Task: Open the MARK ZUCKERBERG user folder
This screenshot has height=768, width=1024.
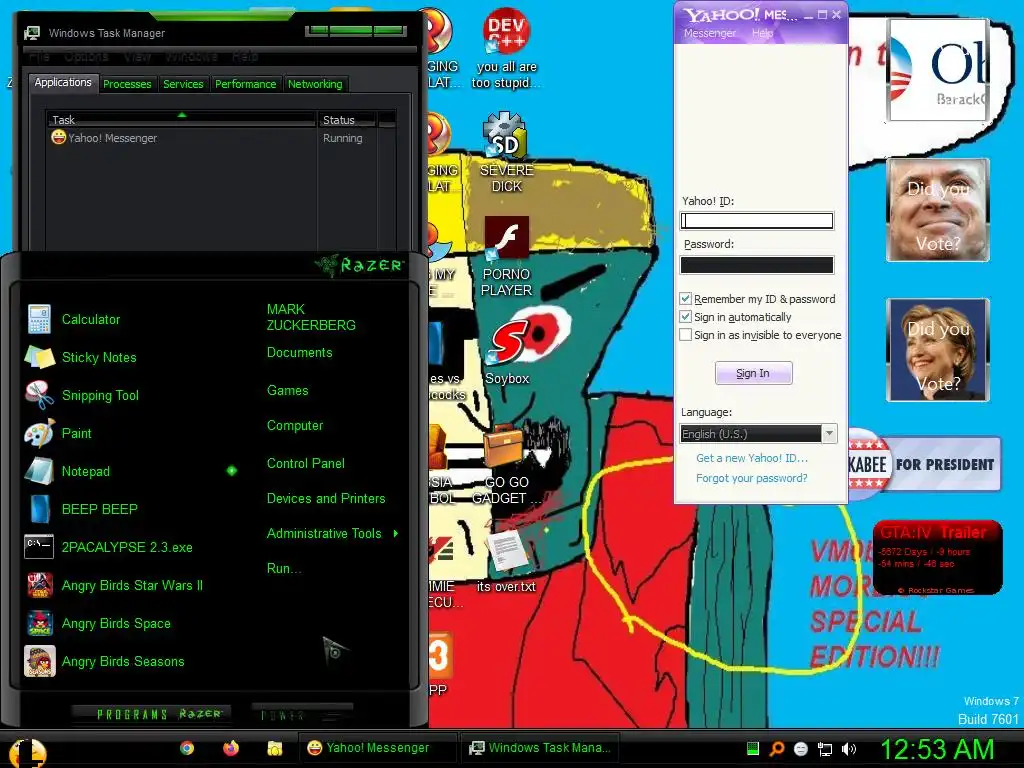Action: (x=311, y=317)
